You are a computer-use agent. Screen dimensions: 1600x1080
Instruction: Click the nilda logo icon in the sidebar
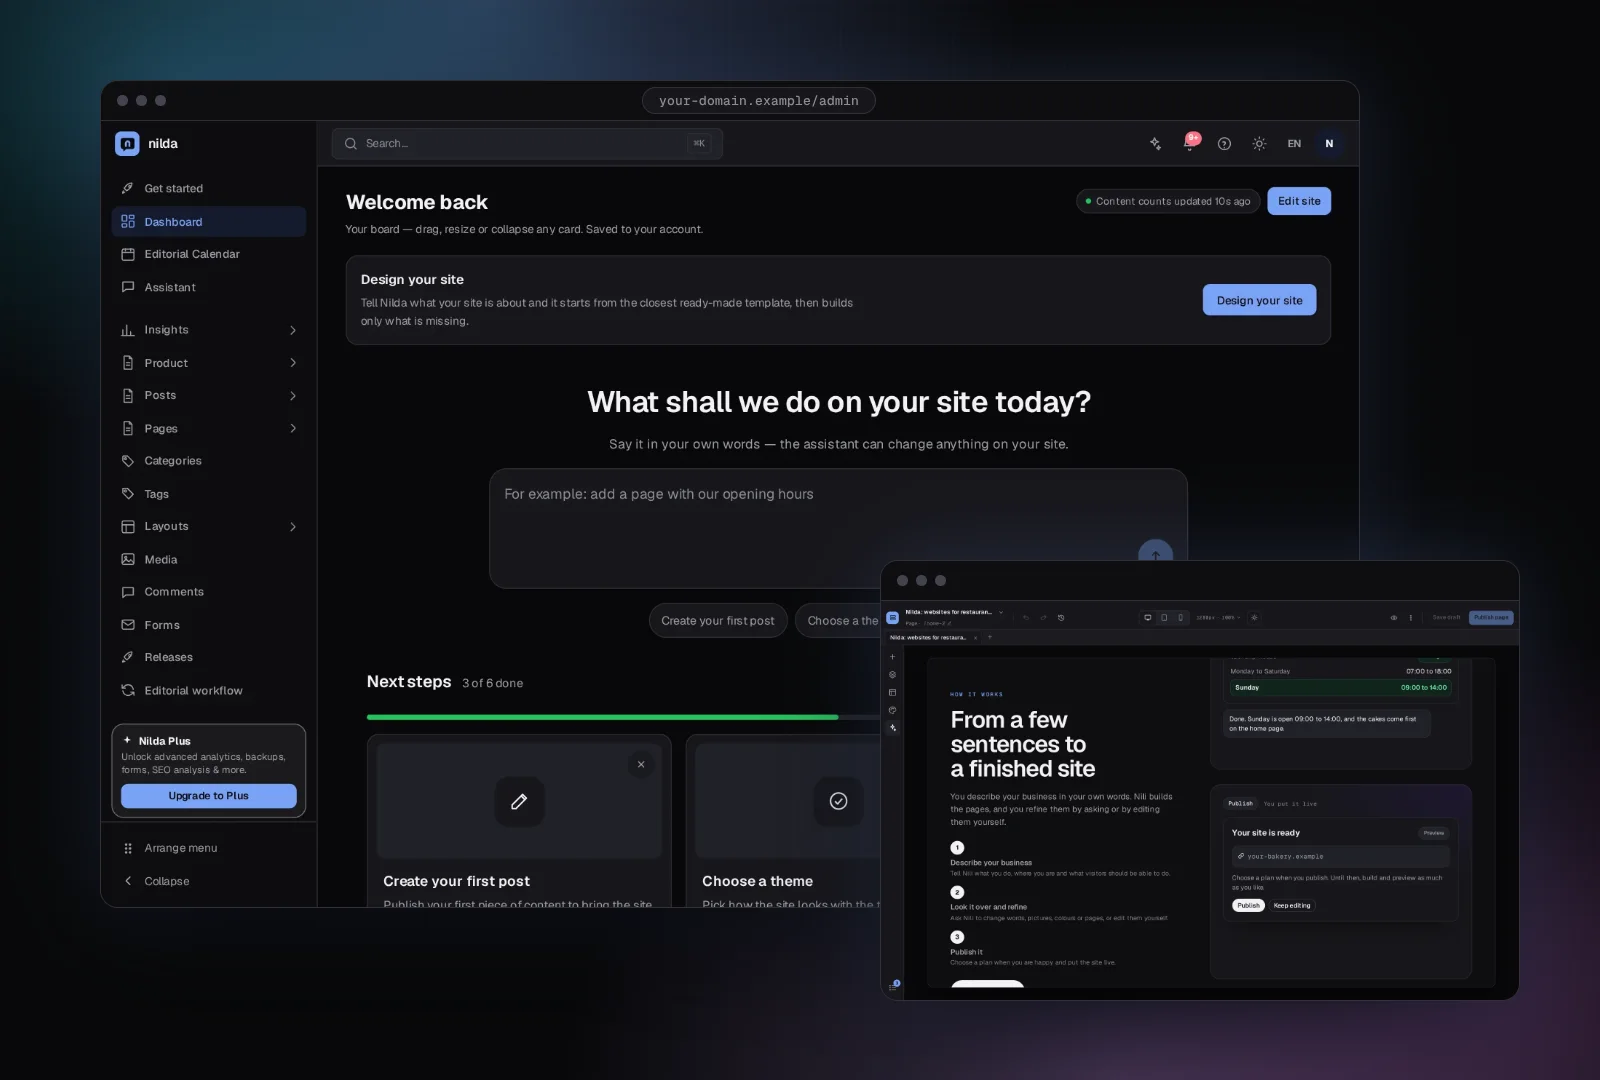click(127, 144)
